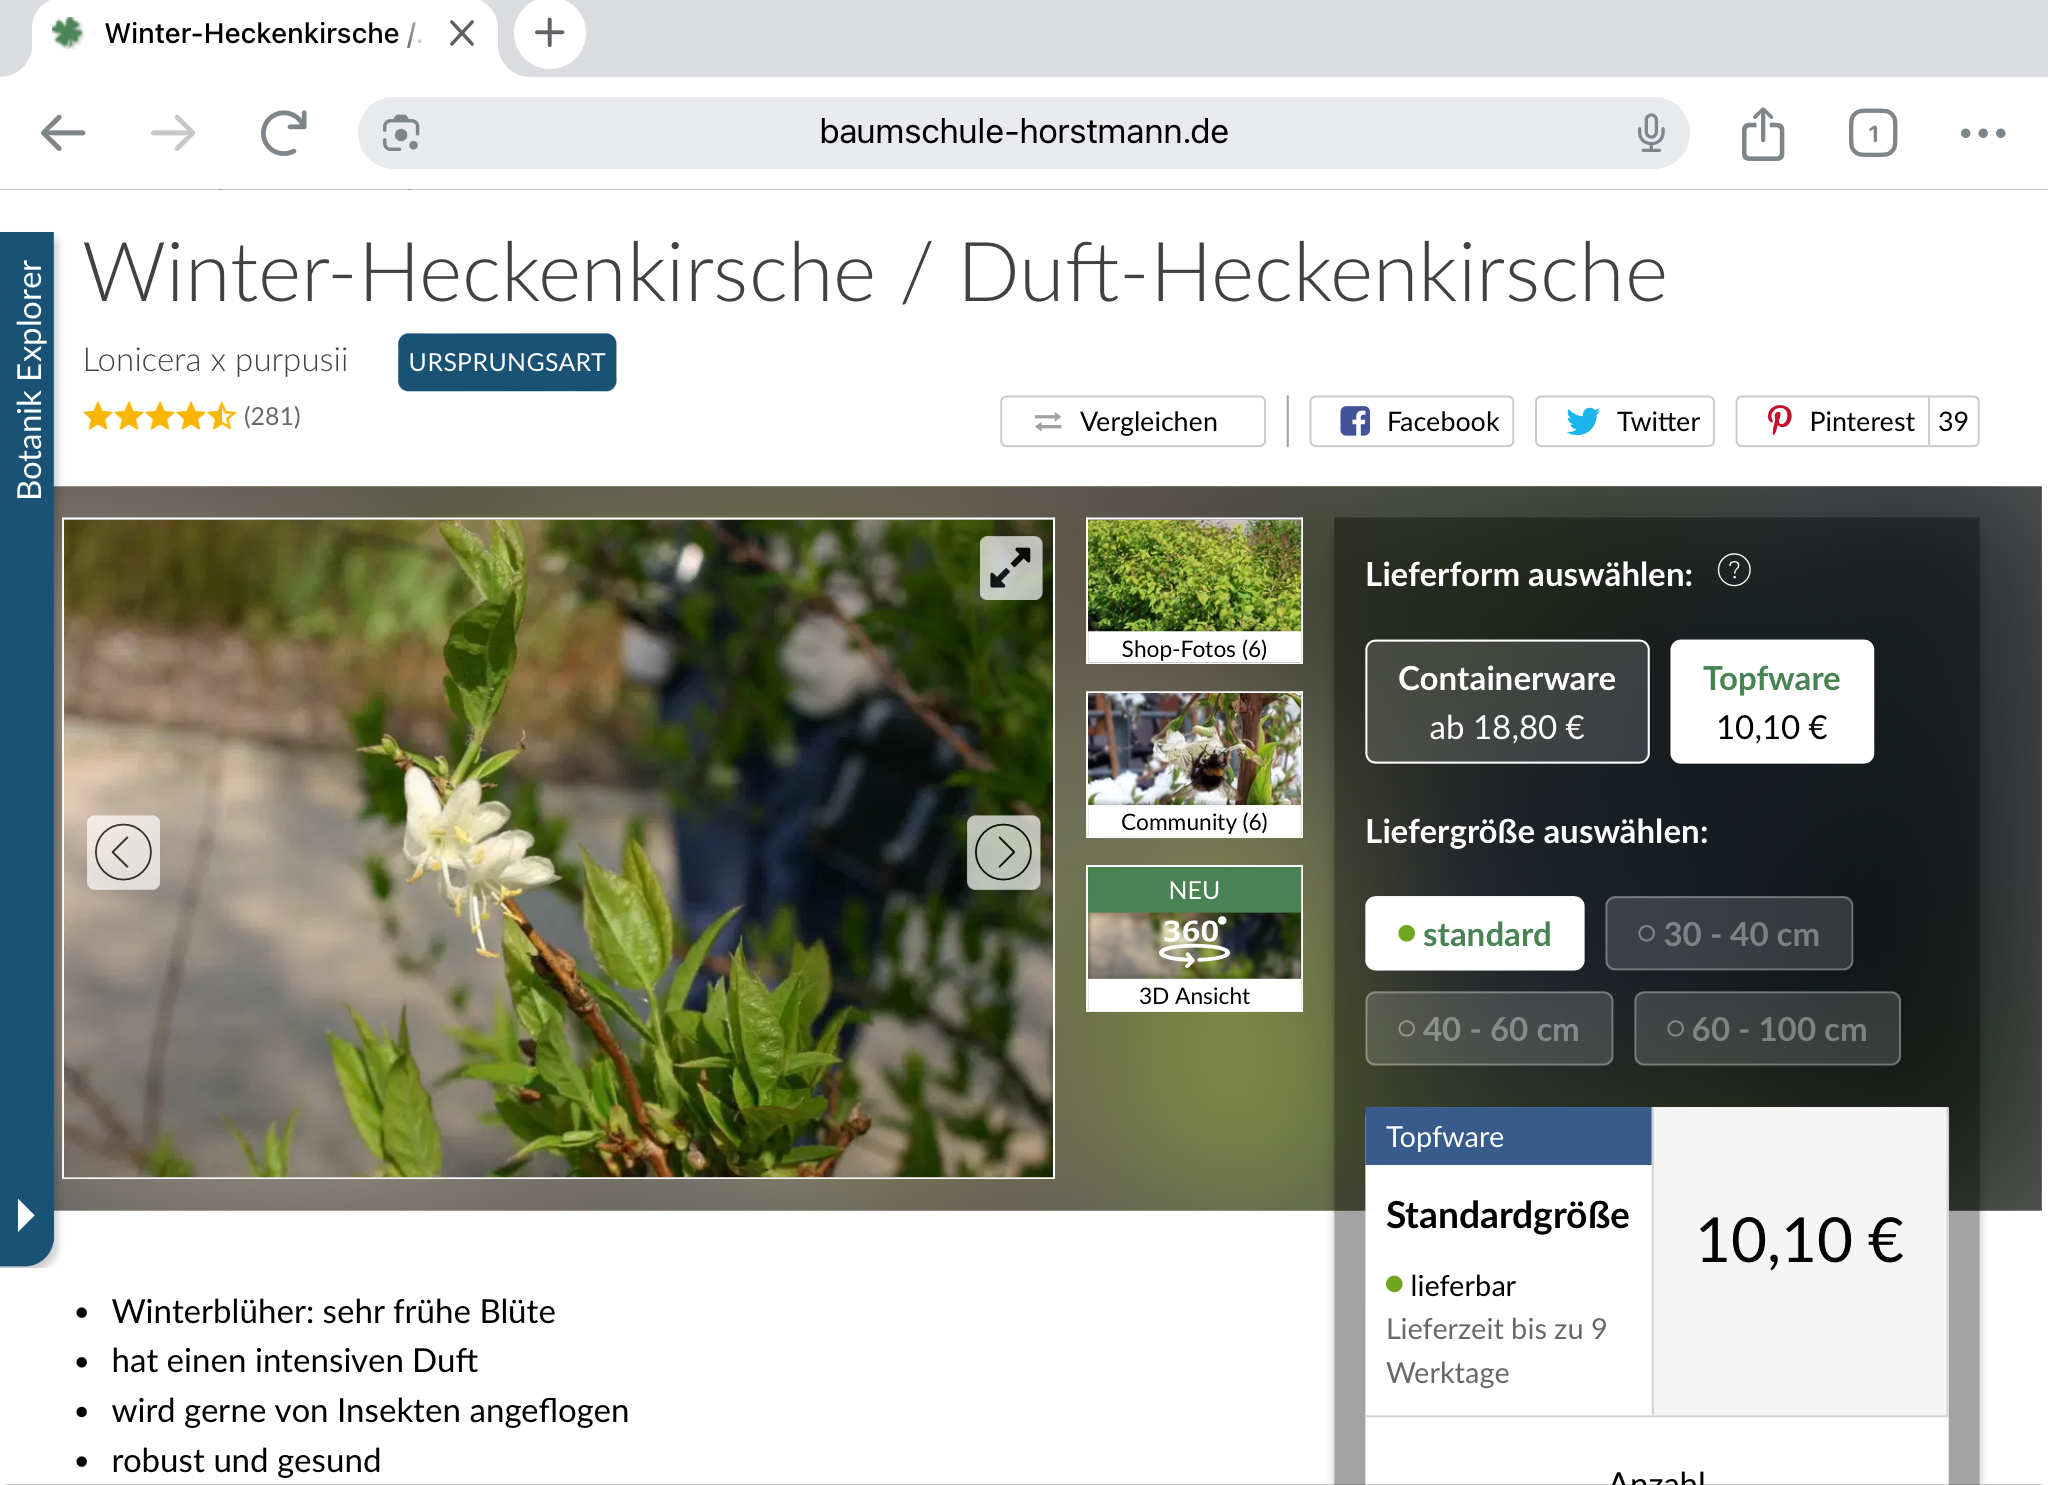The width and height of the screenshot is (2048, 1485).
Task: Reload the page
Action: 283,133
